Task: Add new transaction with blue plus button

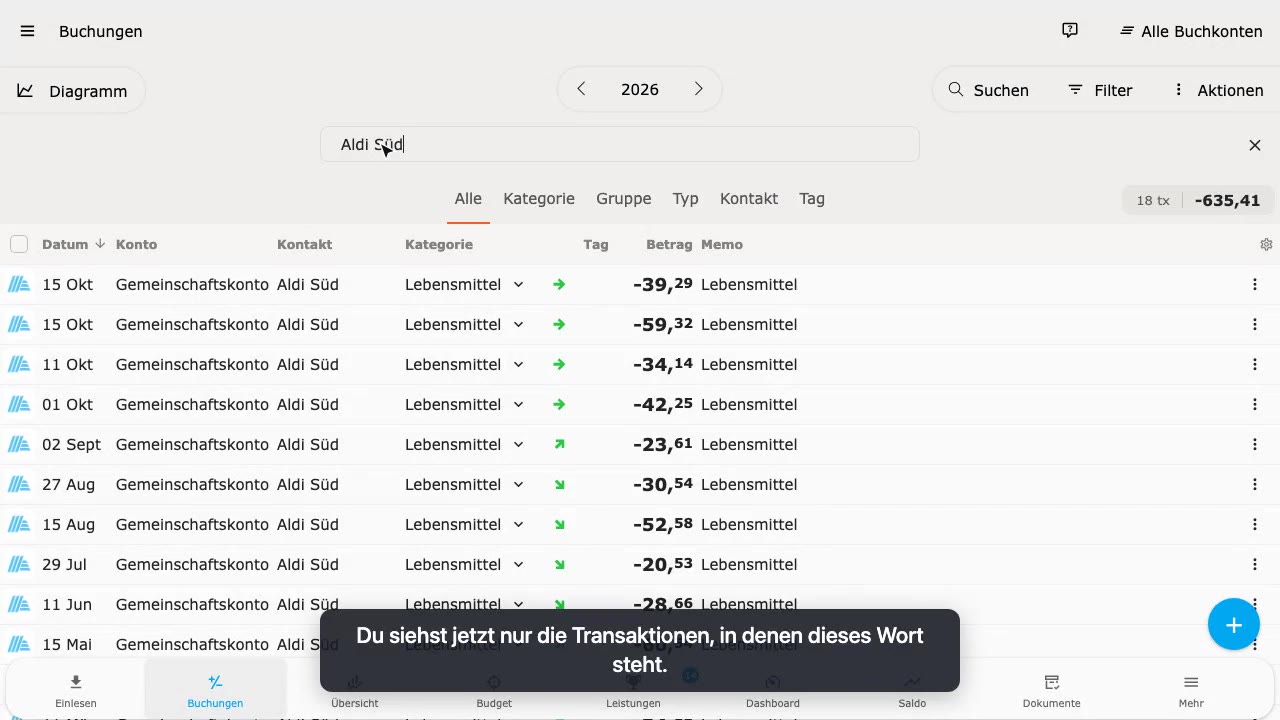Action: click(x=1234, y=625)
